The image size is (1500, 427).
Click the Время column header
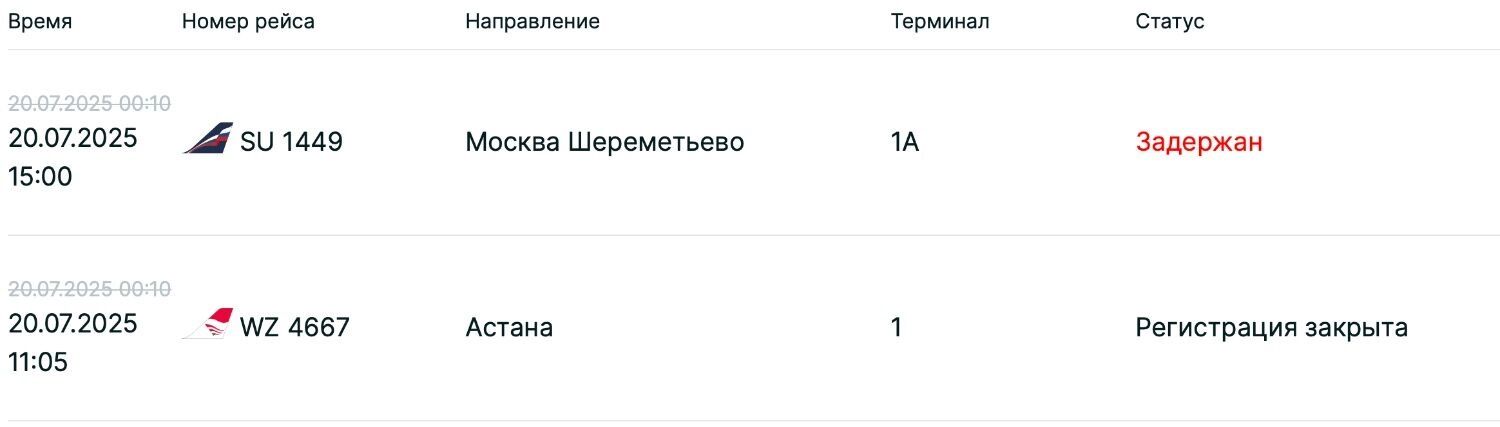[x=40, y=21]
